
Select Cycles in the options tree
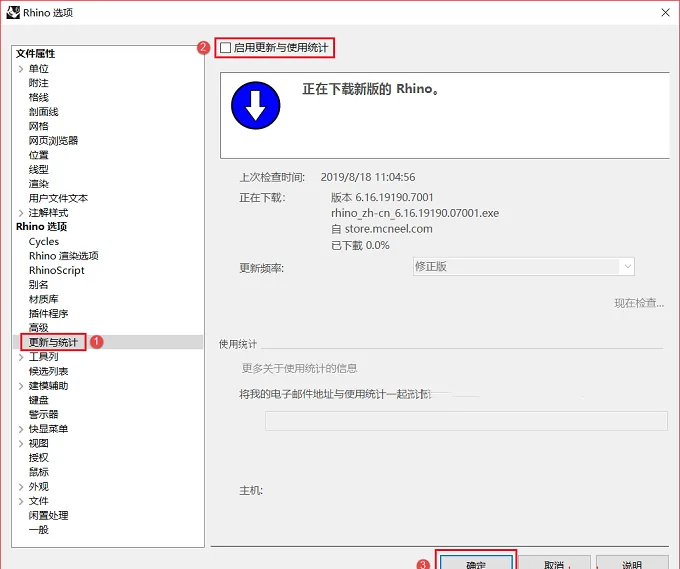click(x=44, y=242)
